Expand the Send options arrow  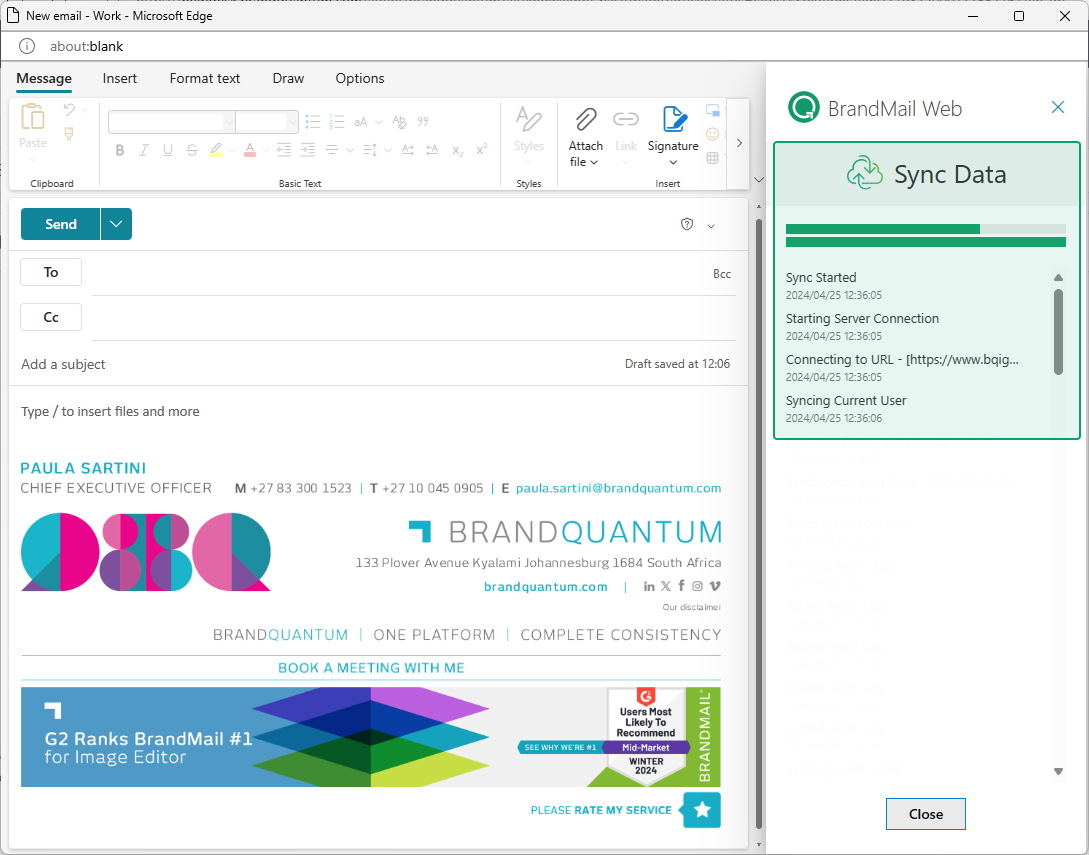pos(116,224)
